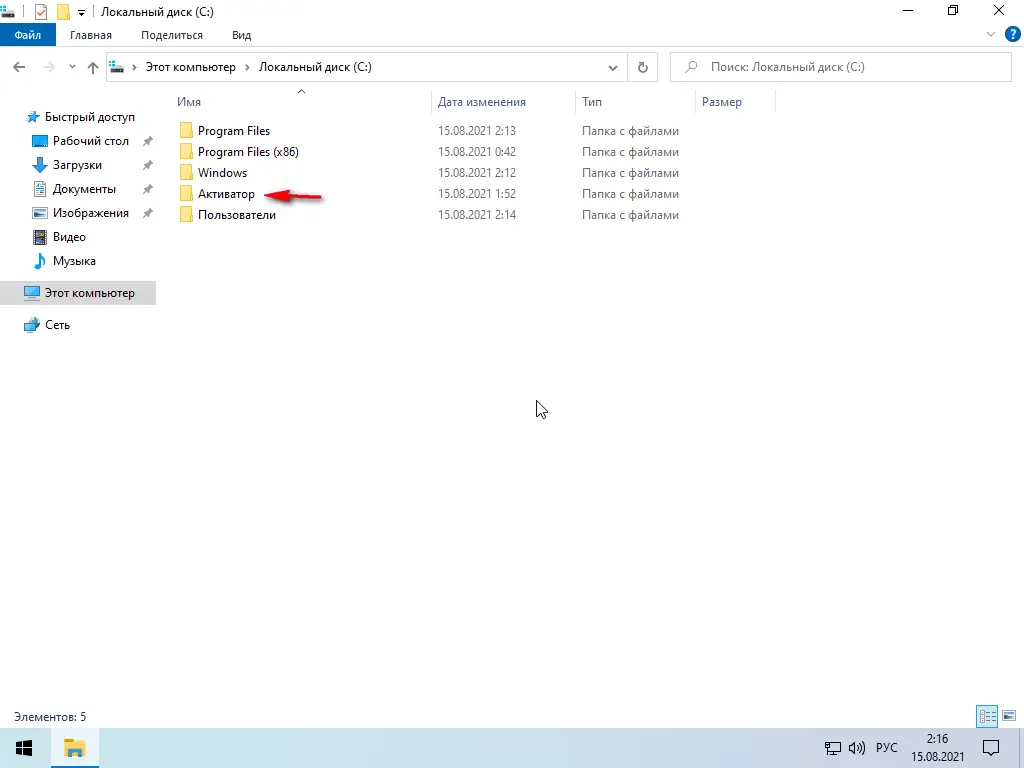Screen dimensions: 1024x768
Task: Select the Пользователи folder
Action: pos(236,215)
